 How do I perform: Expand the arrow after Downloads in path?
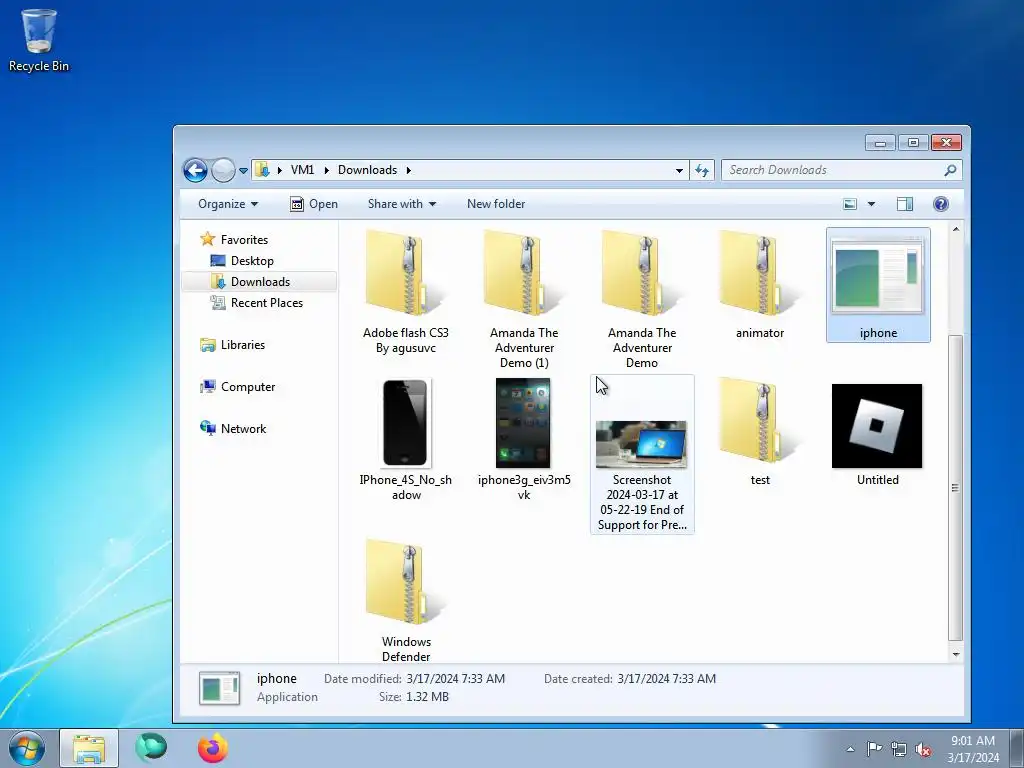coord(409,170)
